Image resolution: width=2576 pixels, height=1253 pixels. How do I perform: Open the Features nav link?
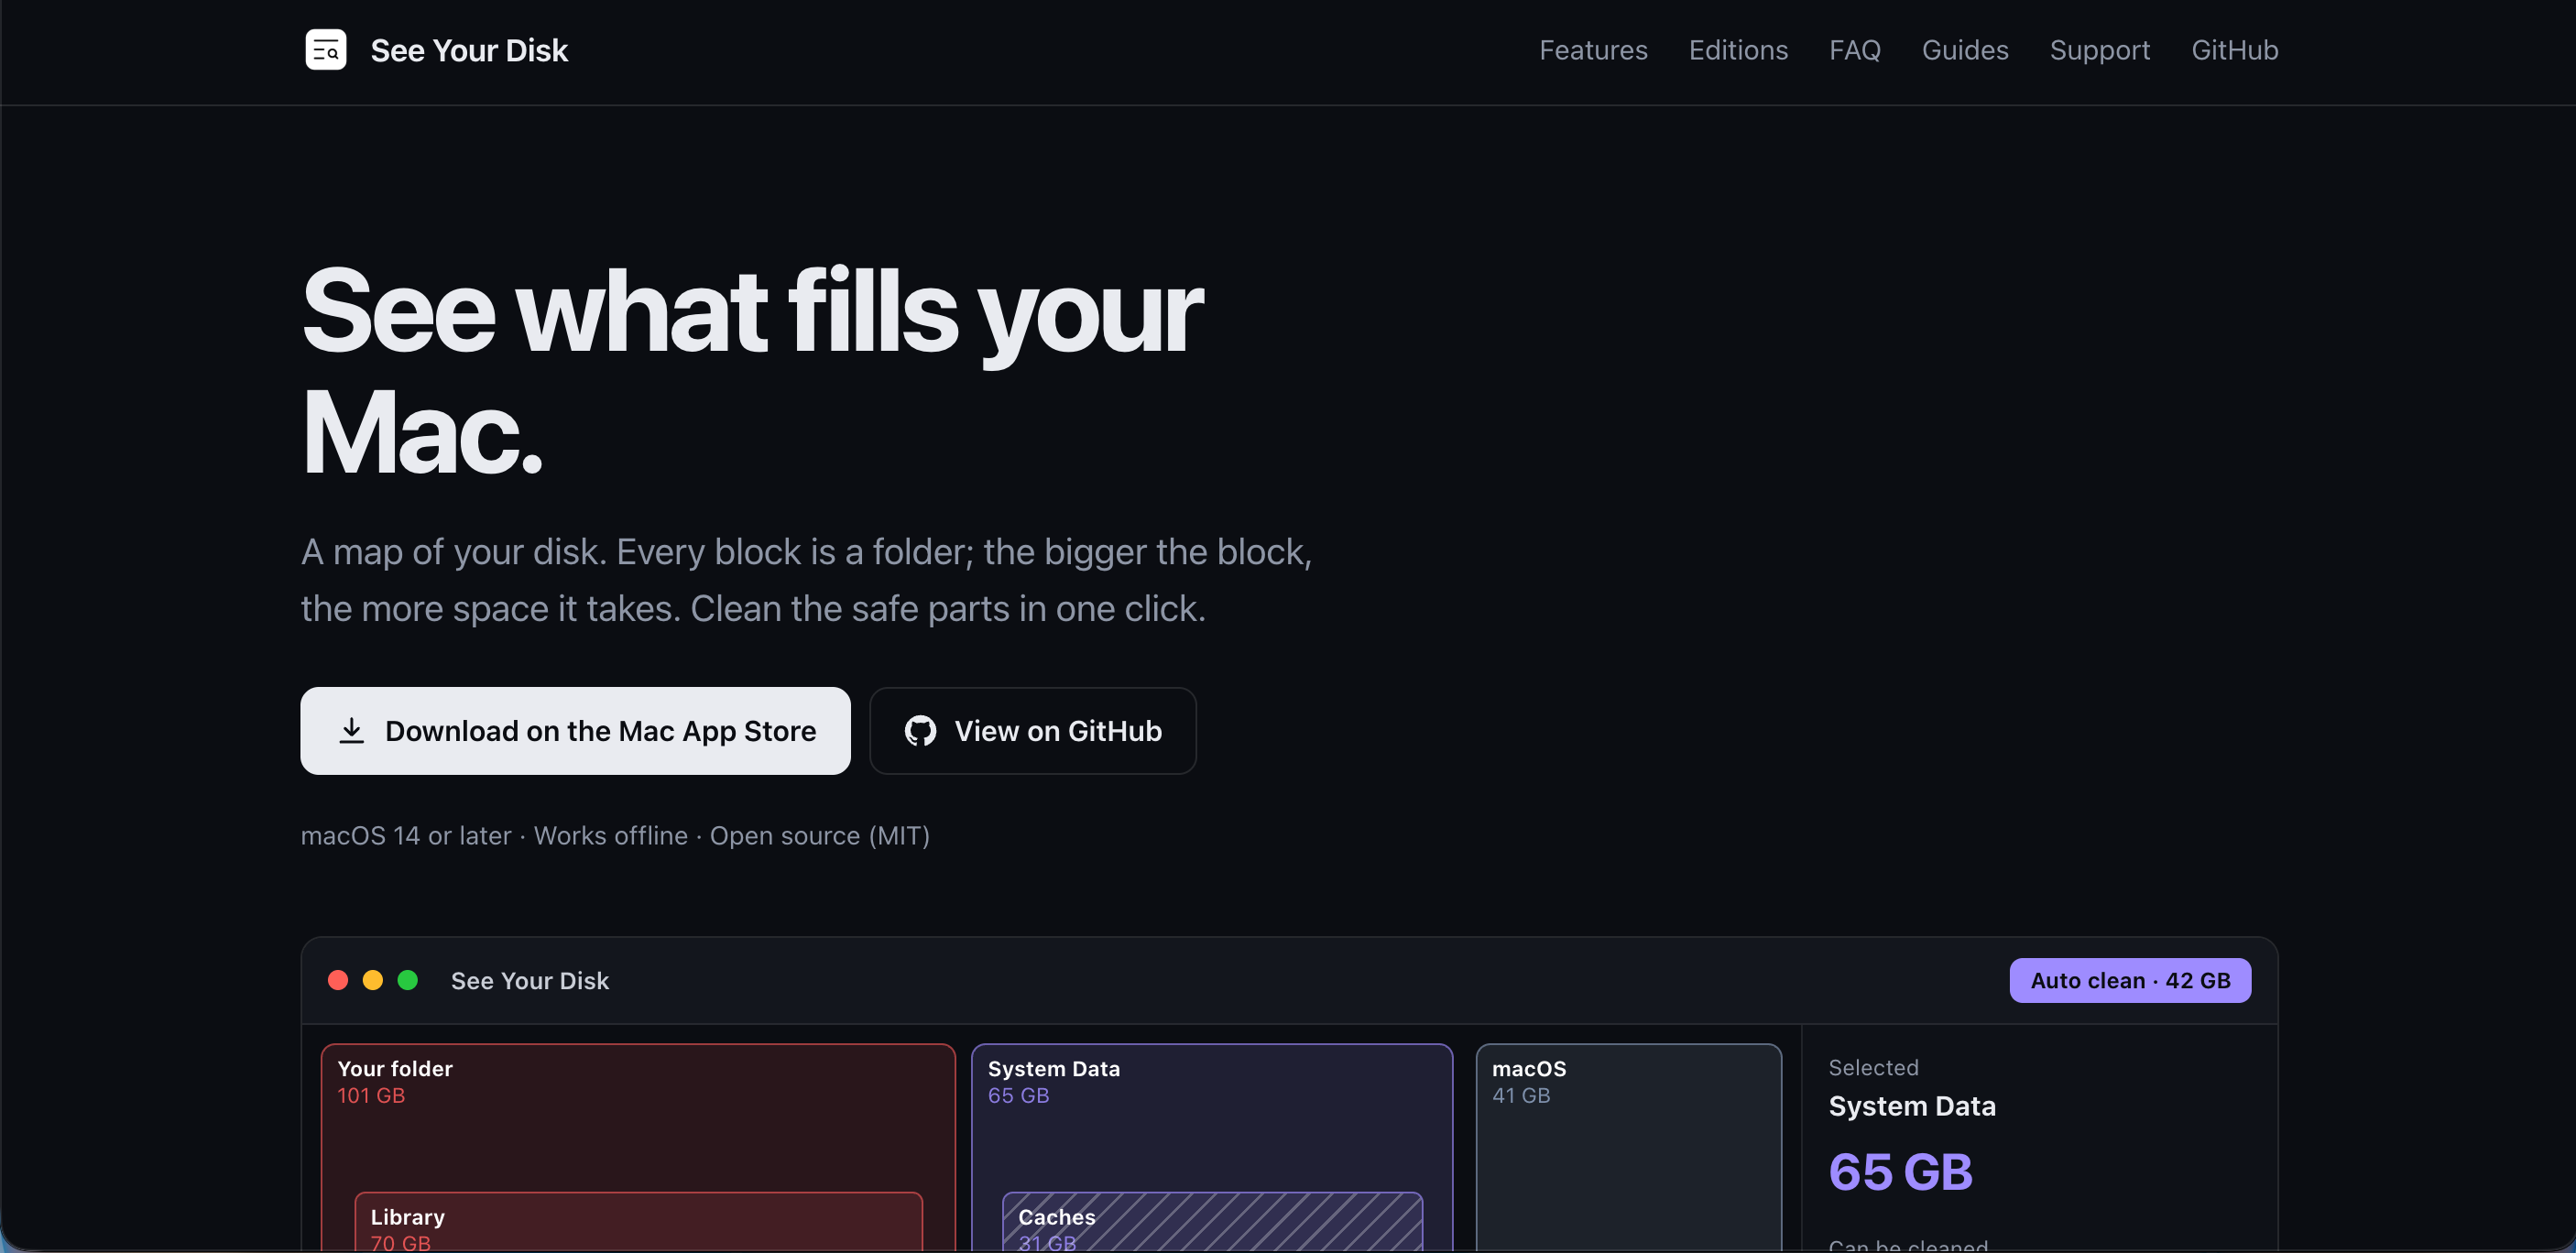point(1593,50)
